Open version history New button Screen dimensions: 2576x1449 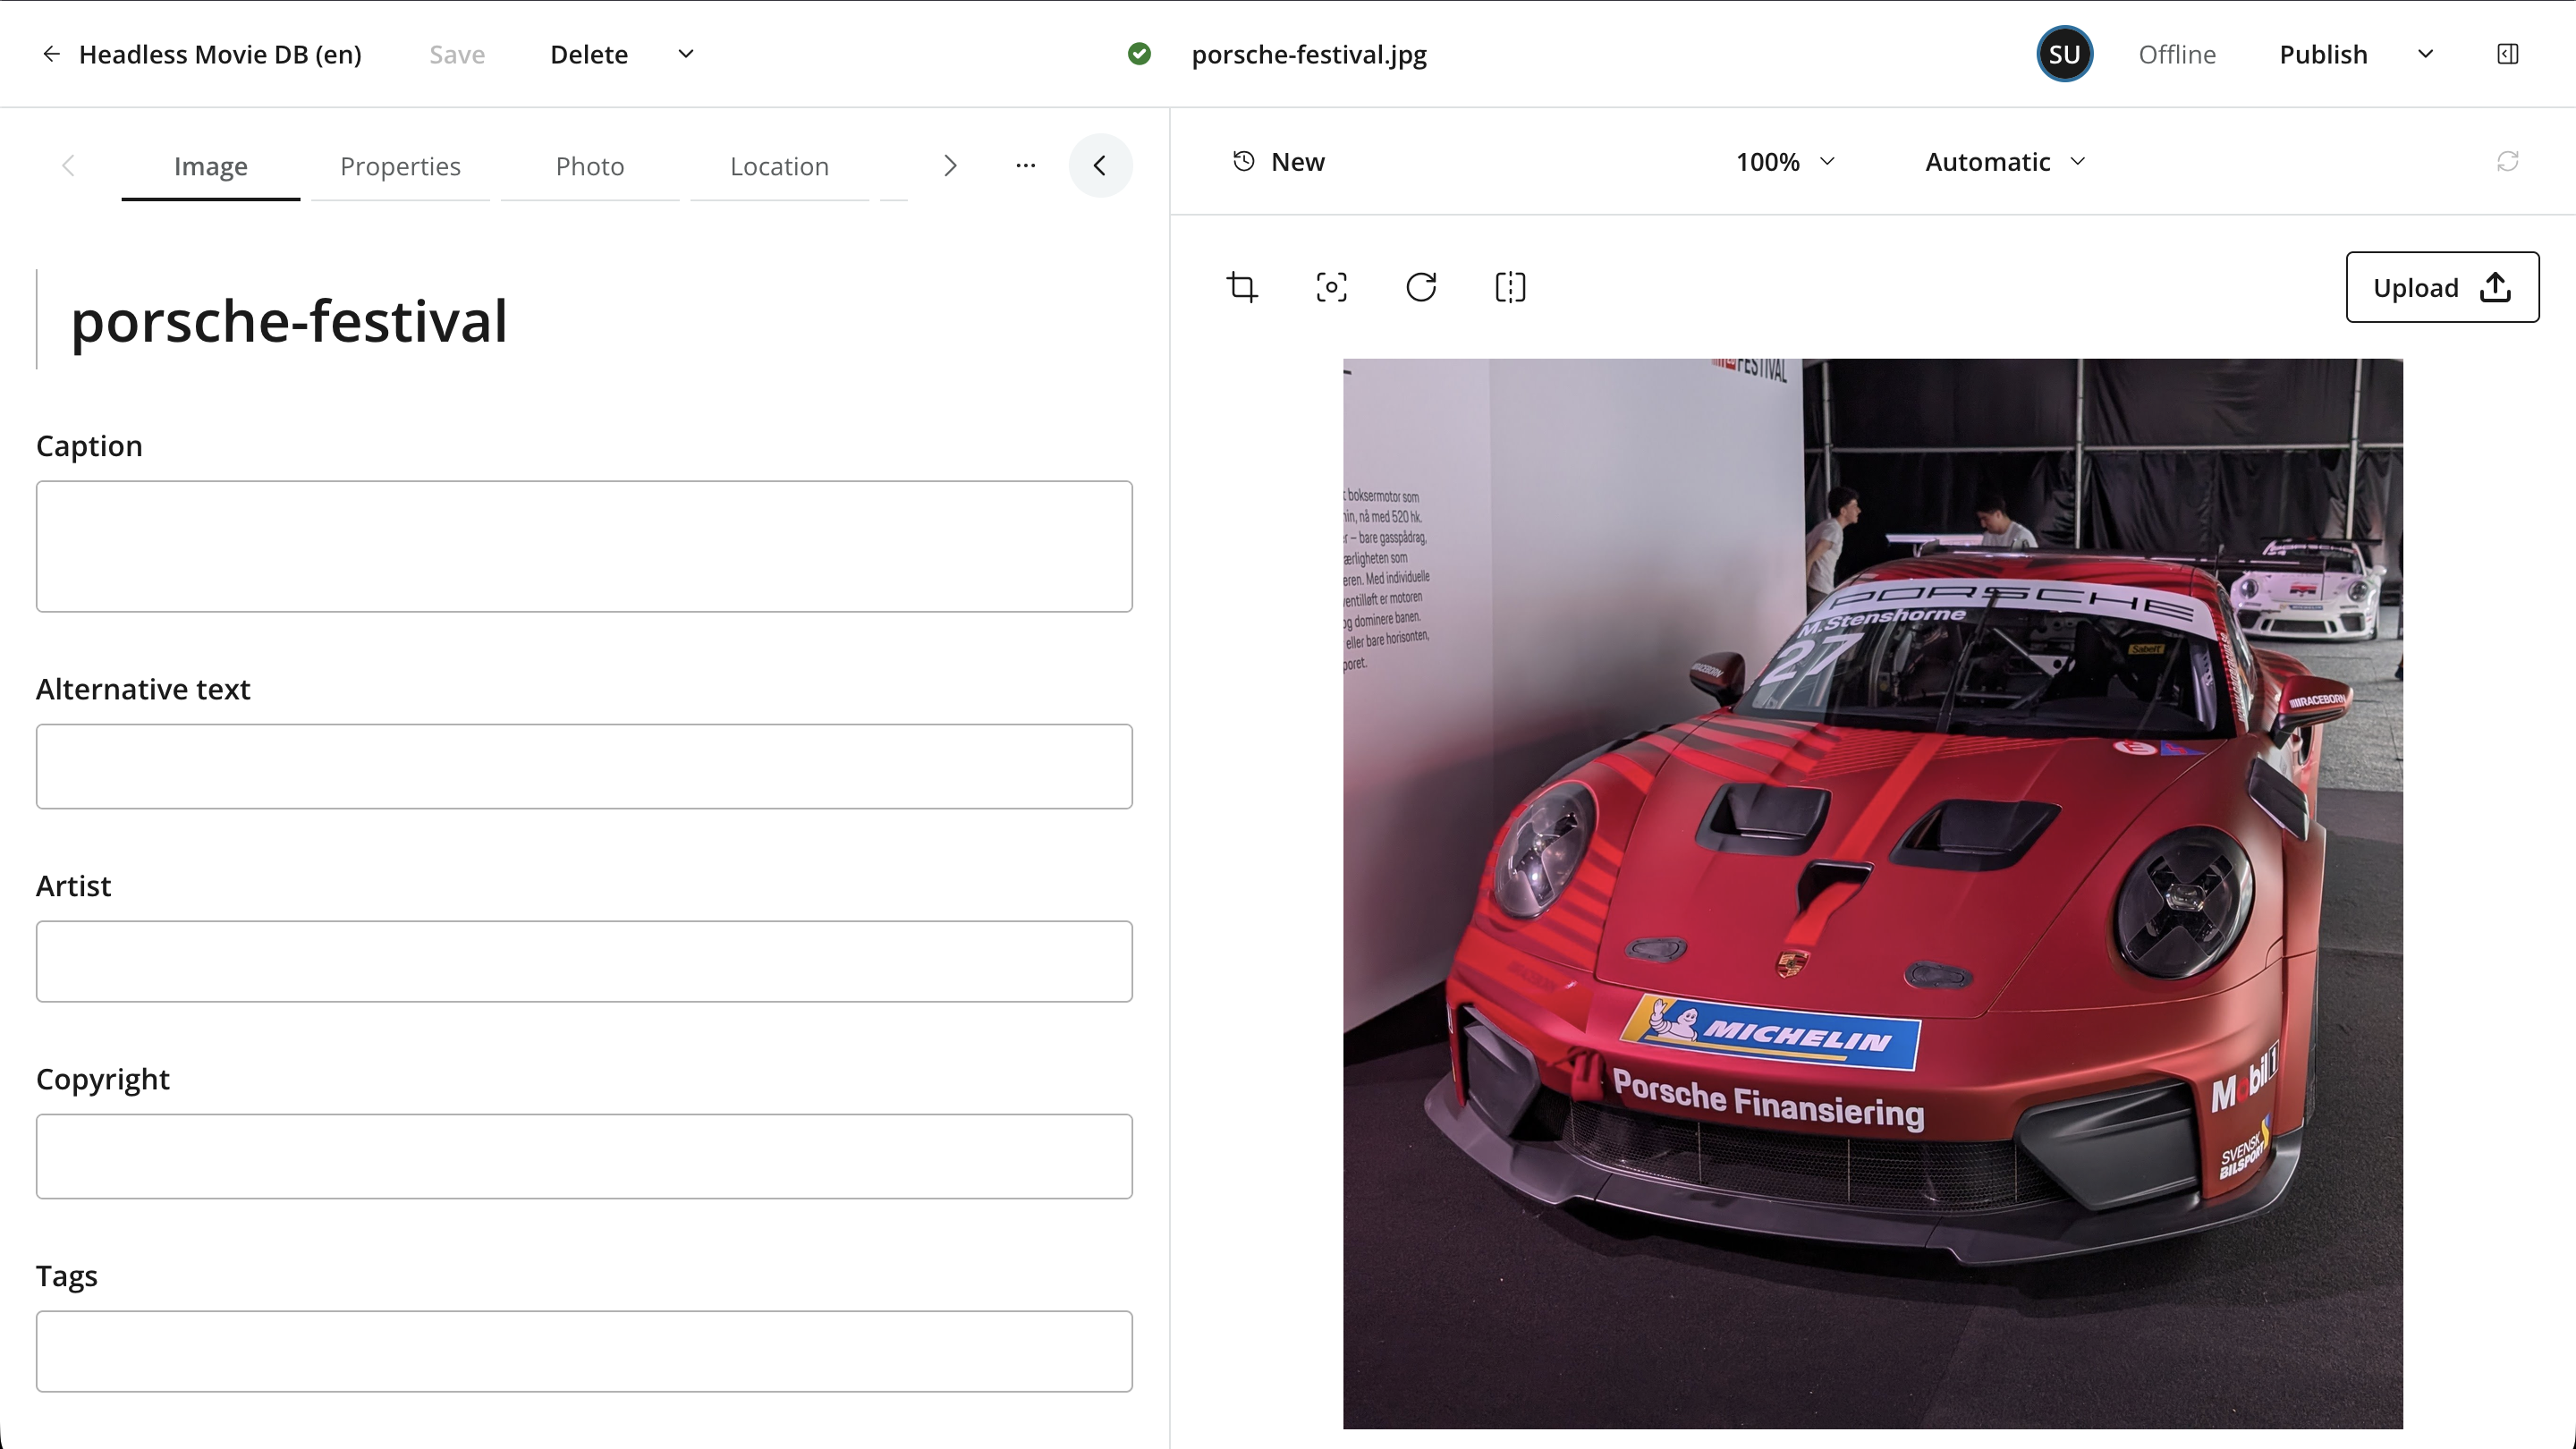tap(1278, 162)
